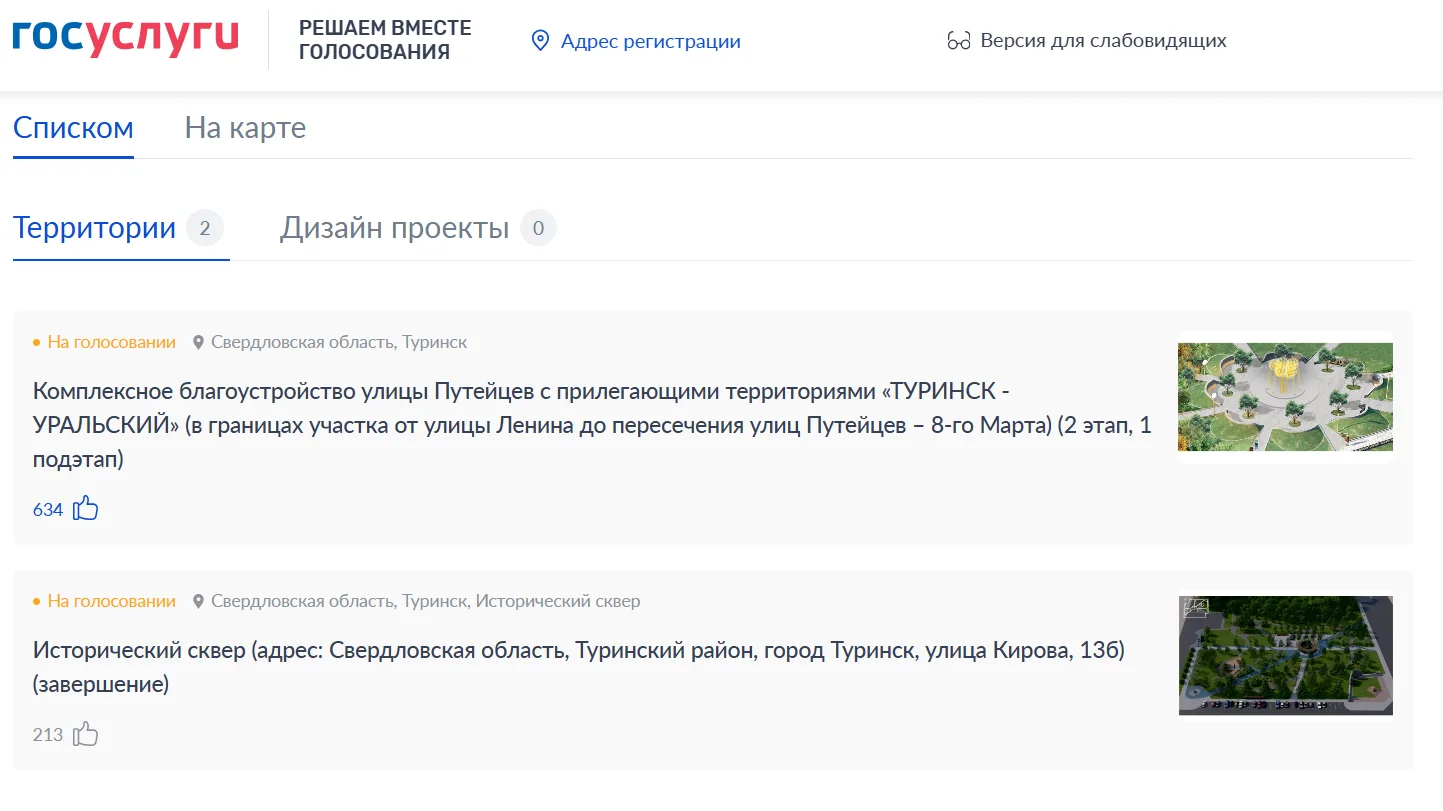Click the glasses icon for visually impaired version
The image size is (1443, 811).
(x=958, y=41)
